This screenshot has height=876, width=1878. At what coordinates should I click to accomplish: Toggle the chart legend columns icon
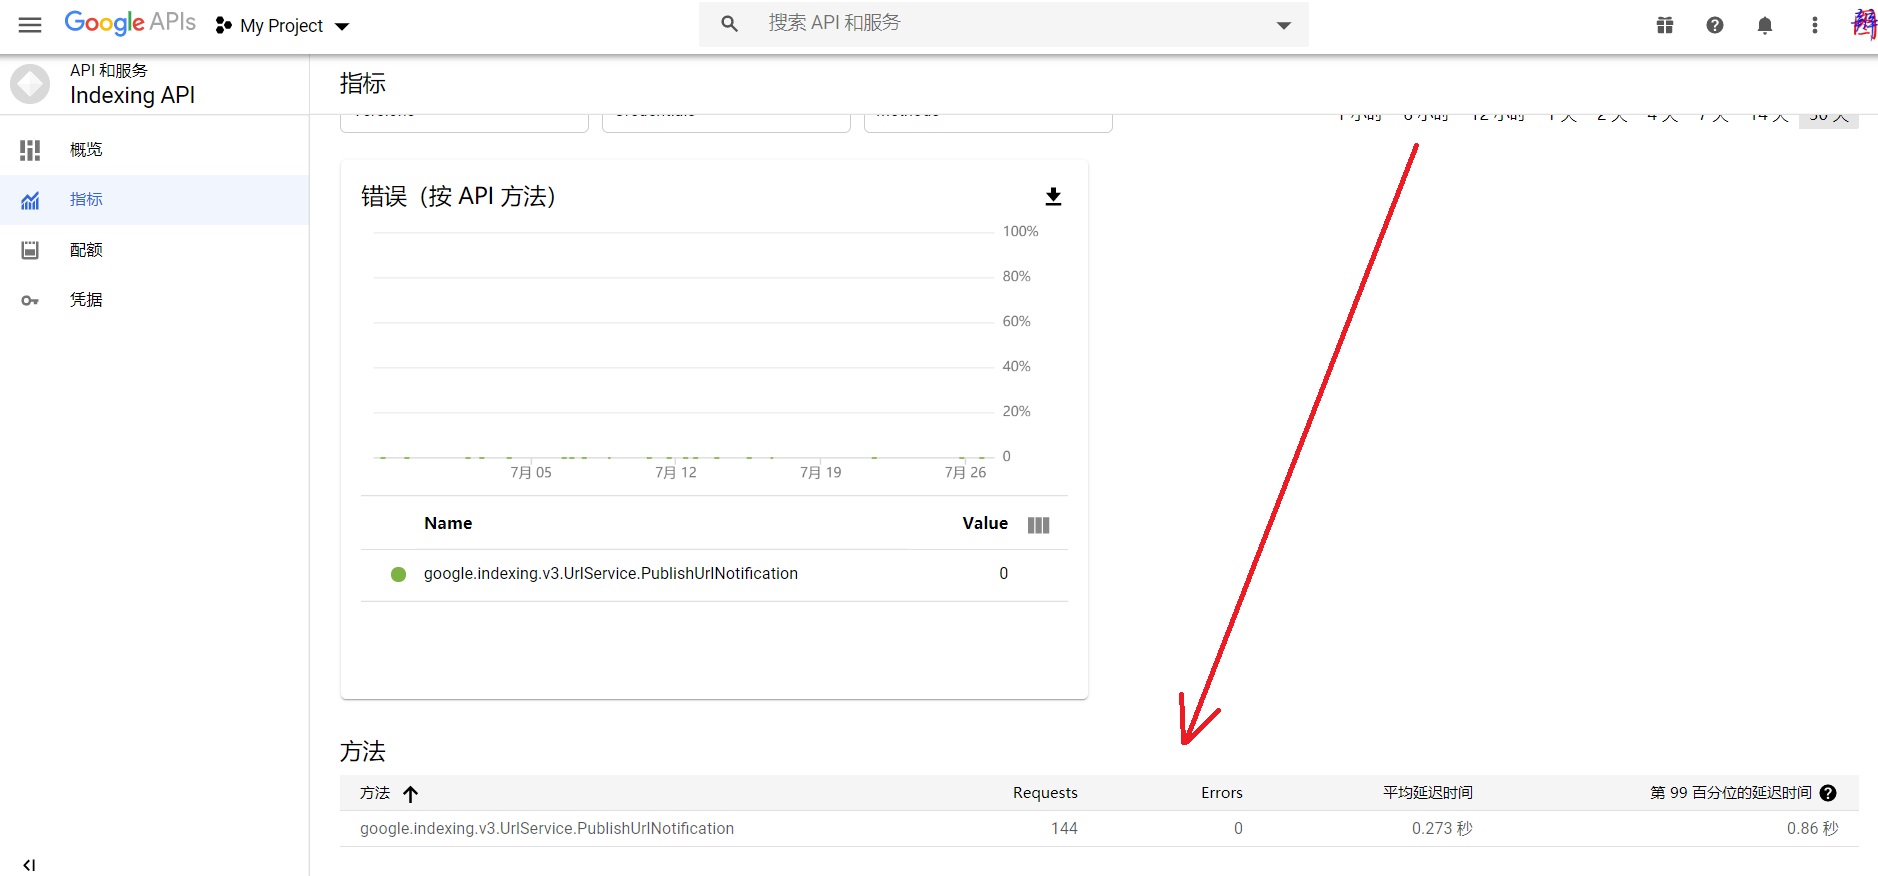click(1038, 525)
